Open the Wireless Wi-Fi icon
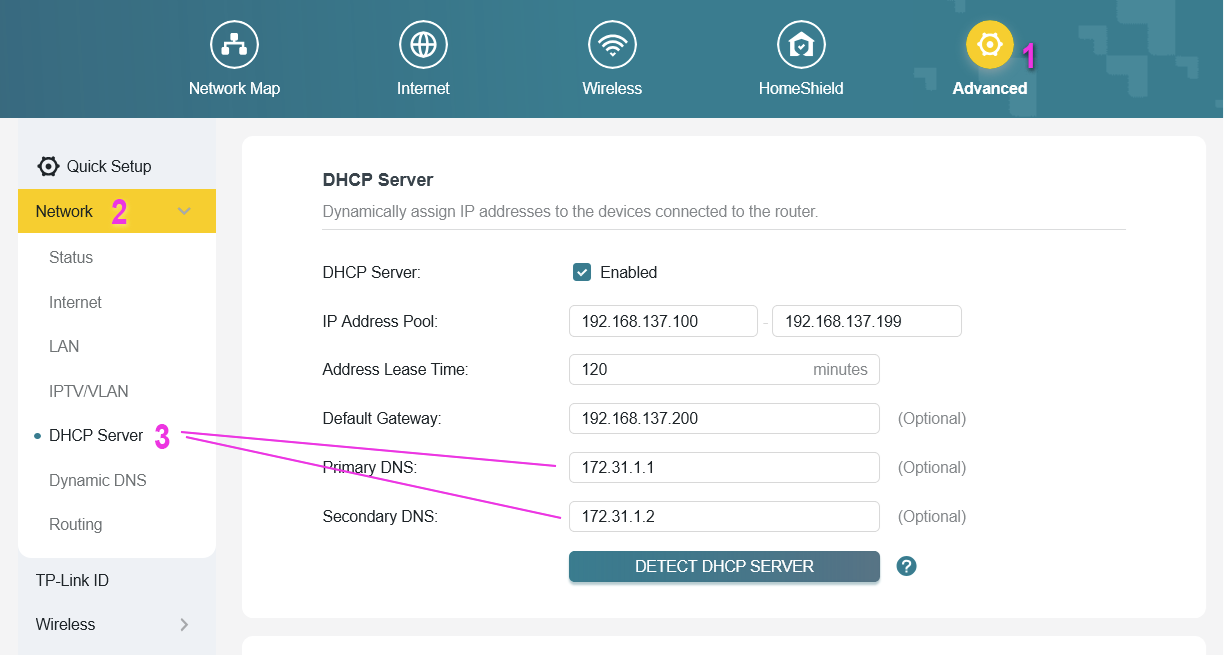 point(612,45)
